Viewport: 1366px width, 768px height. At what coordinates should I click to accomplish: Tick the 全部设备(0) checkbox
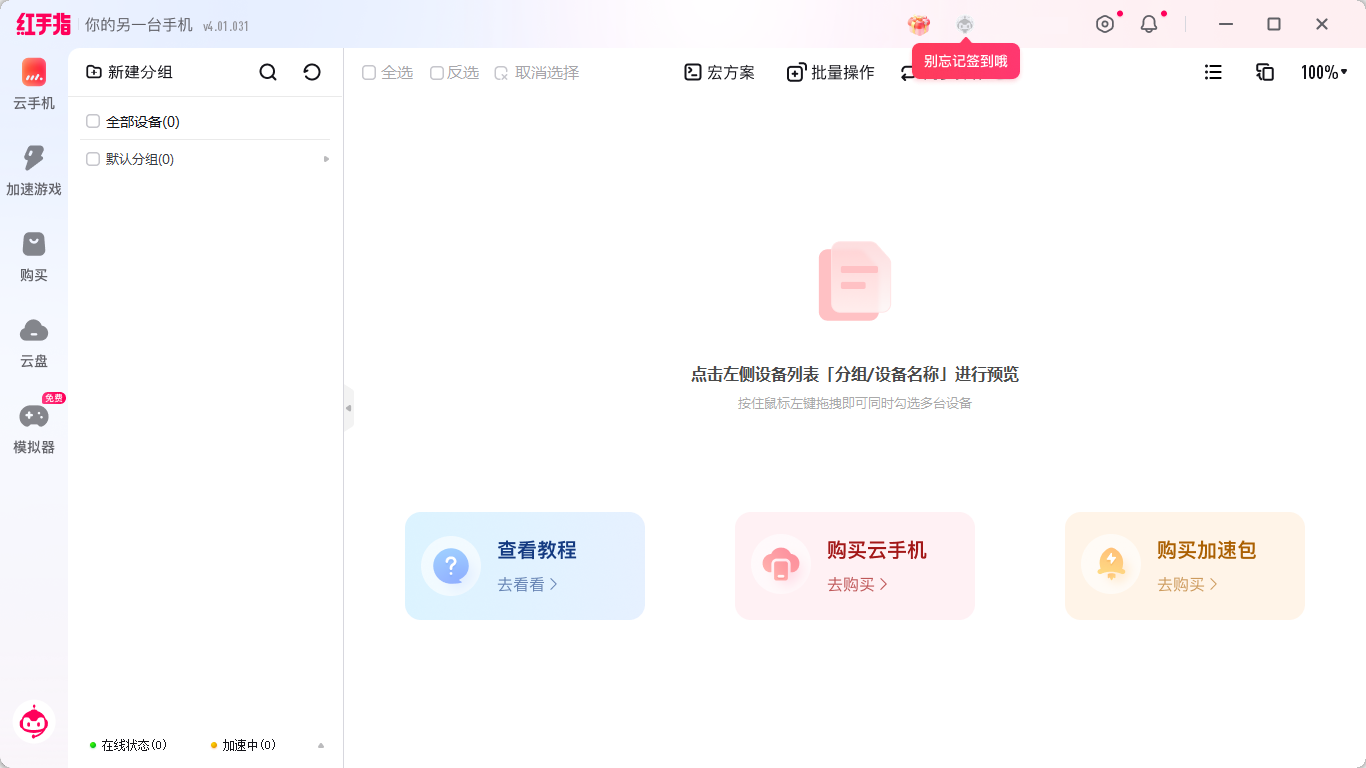tap(92, 121)
